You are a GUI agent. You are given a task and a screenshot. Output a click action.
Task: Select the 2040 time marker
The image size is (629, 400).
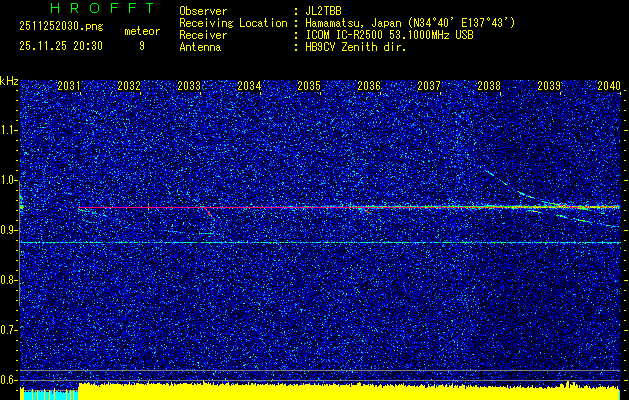(x=608, y=87)
